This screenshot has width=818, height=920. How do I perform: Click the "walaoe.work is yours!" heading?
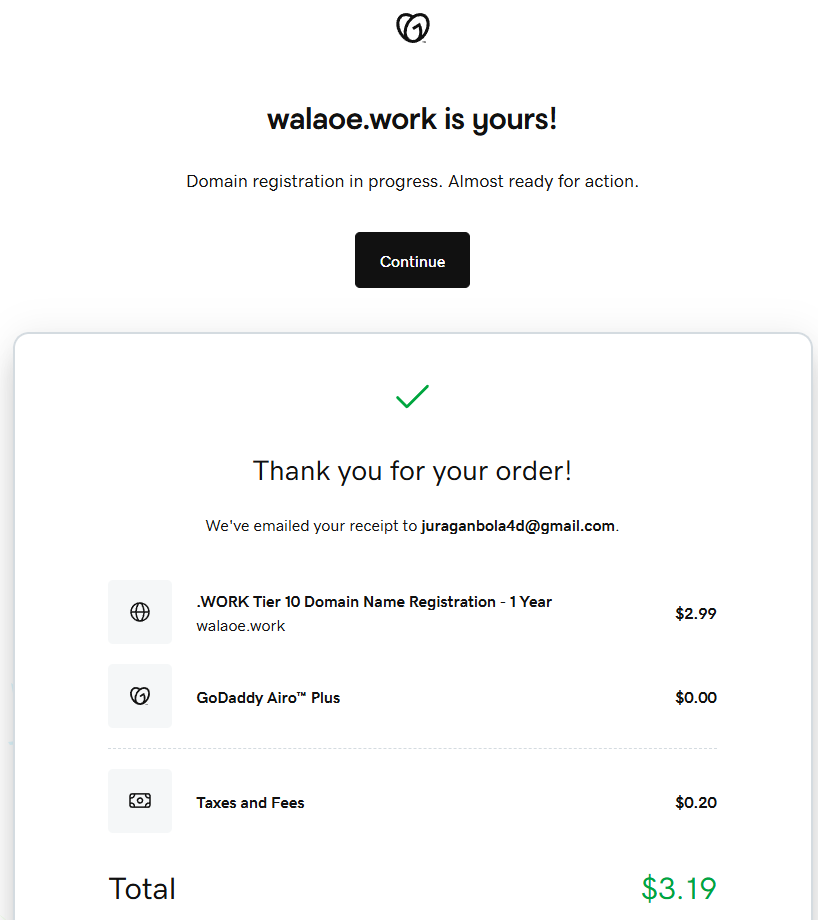pyautogui.click(x=412, y=120)
